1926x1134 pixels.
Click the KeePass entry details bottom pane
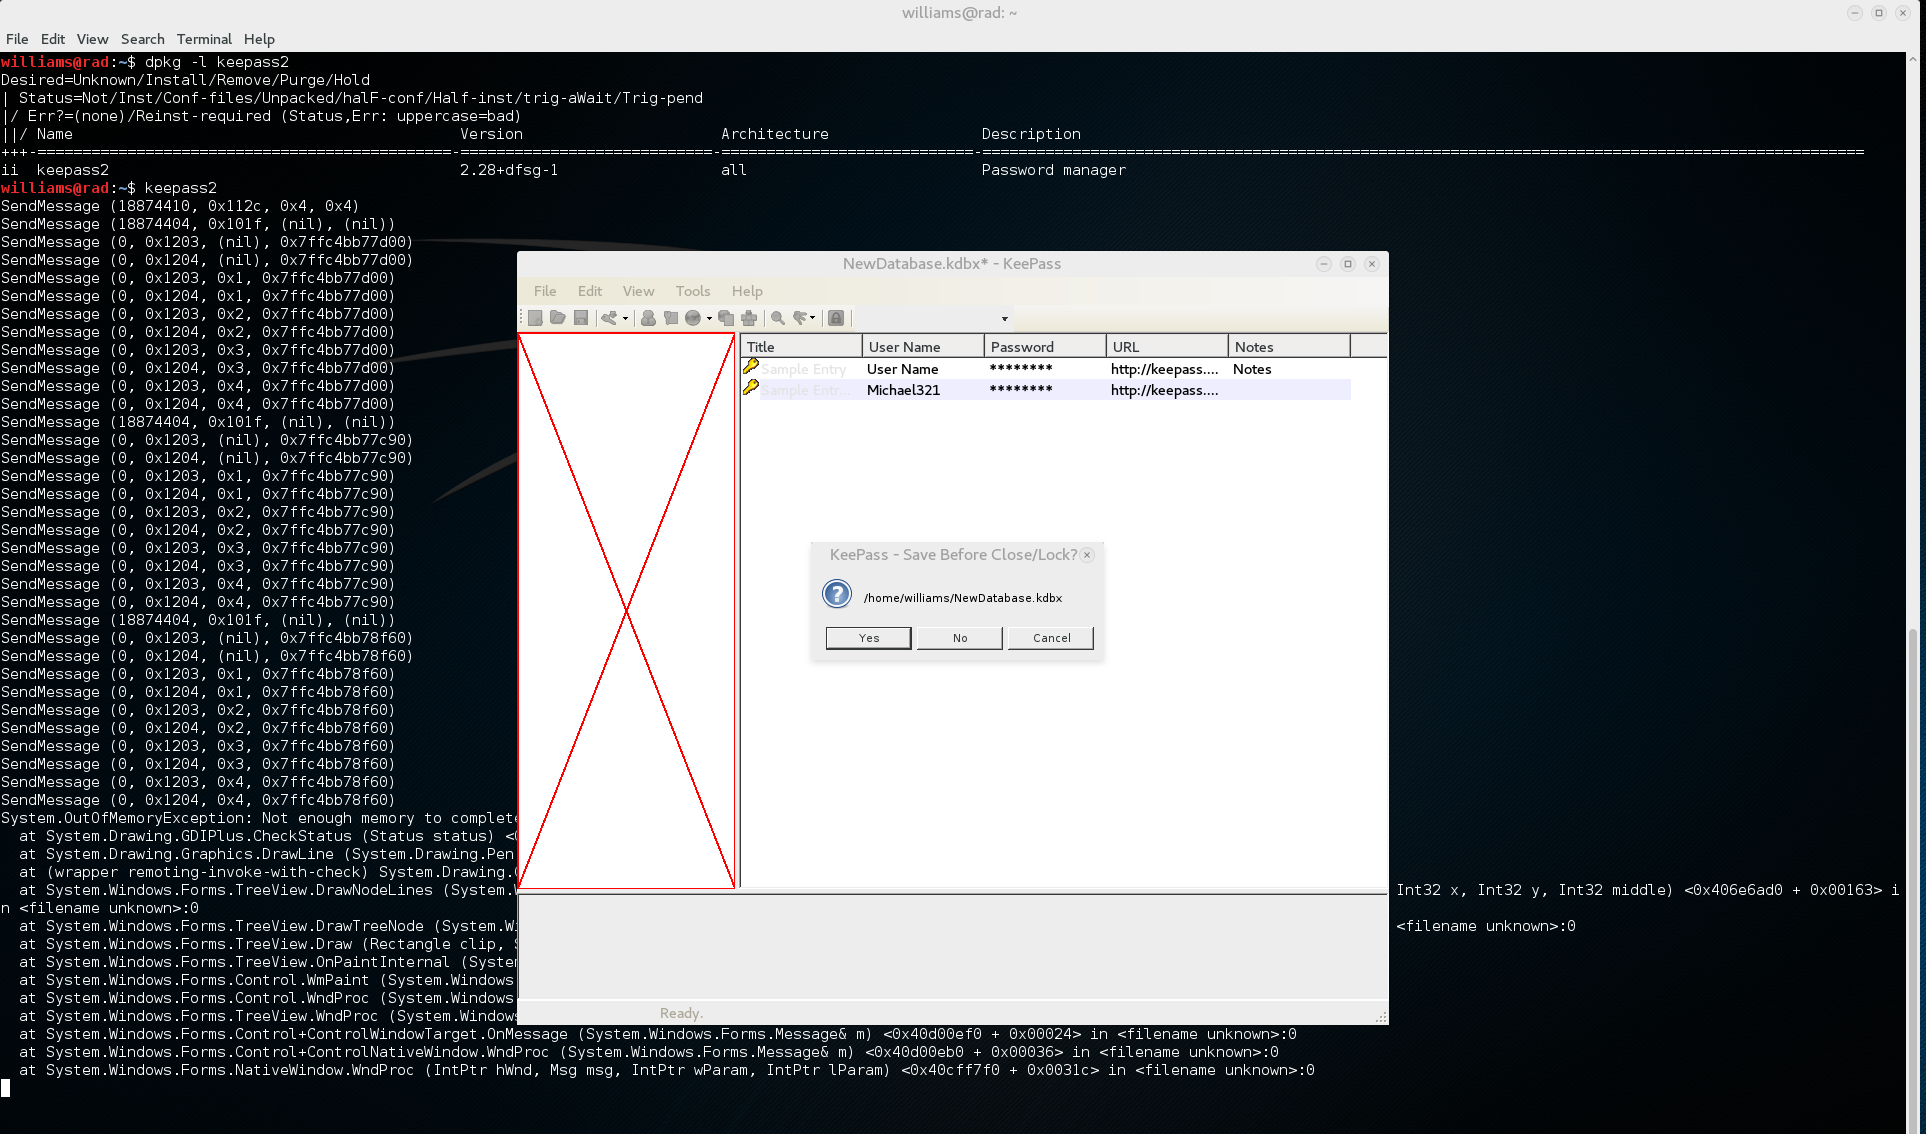click(953, 946)
